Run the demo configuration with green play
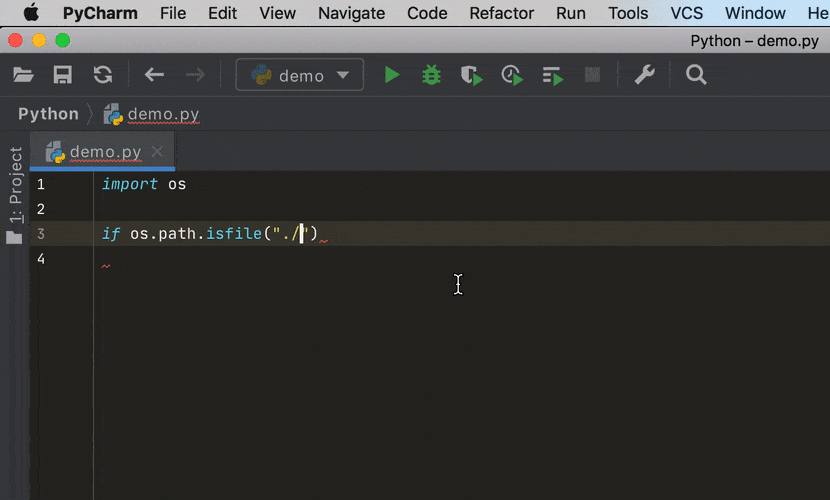Viewport: 830px width, 500px height. 392,75
